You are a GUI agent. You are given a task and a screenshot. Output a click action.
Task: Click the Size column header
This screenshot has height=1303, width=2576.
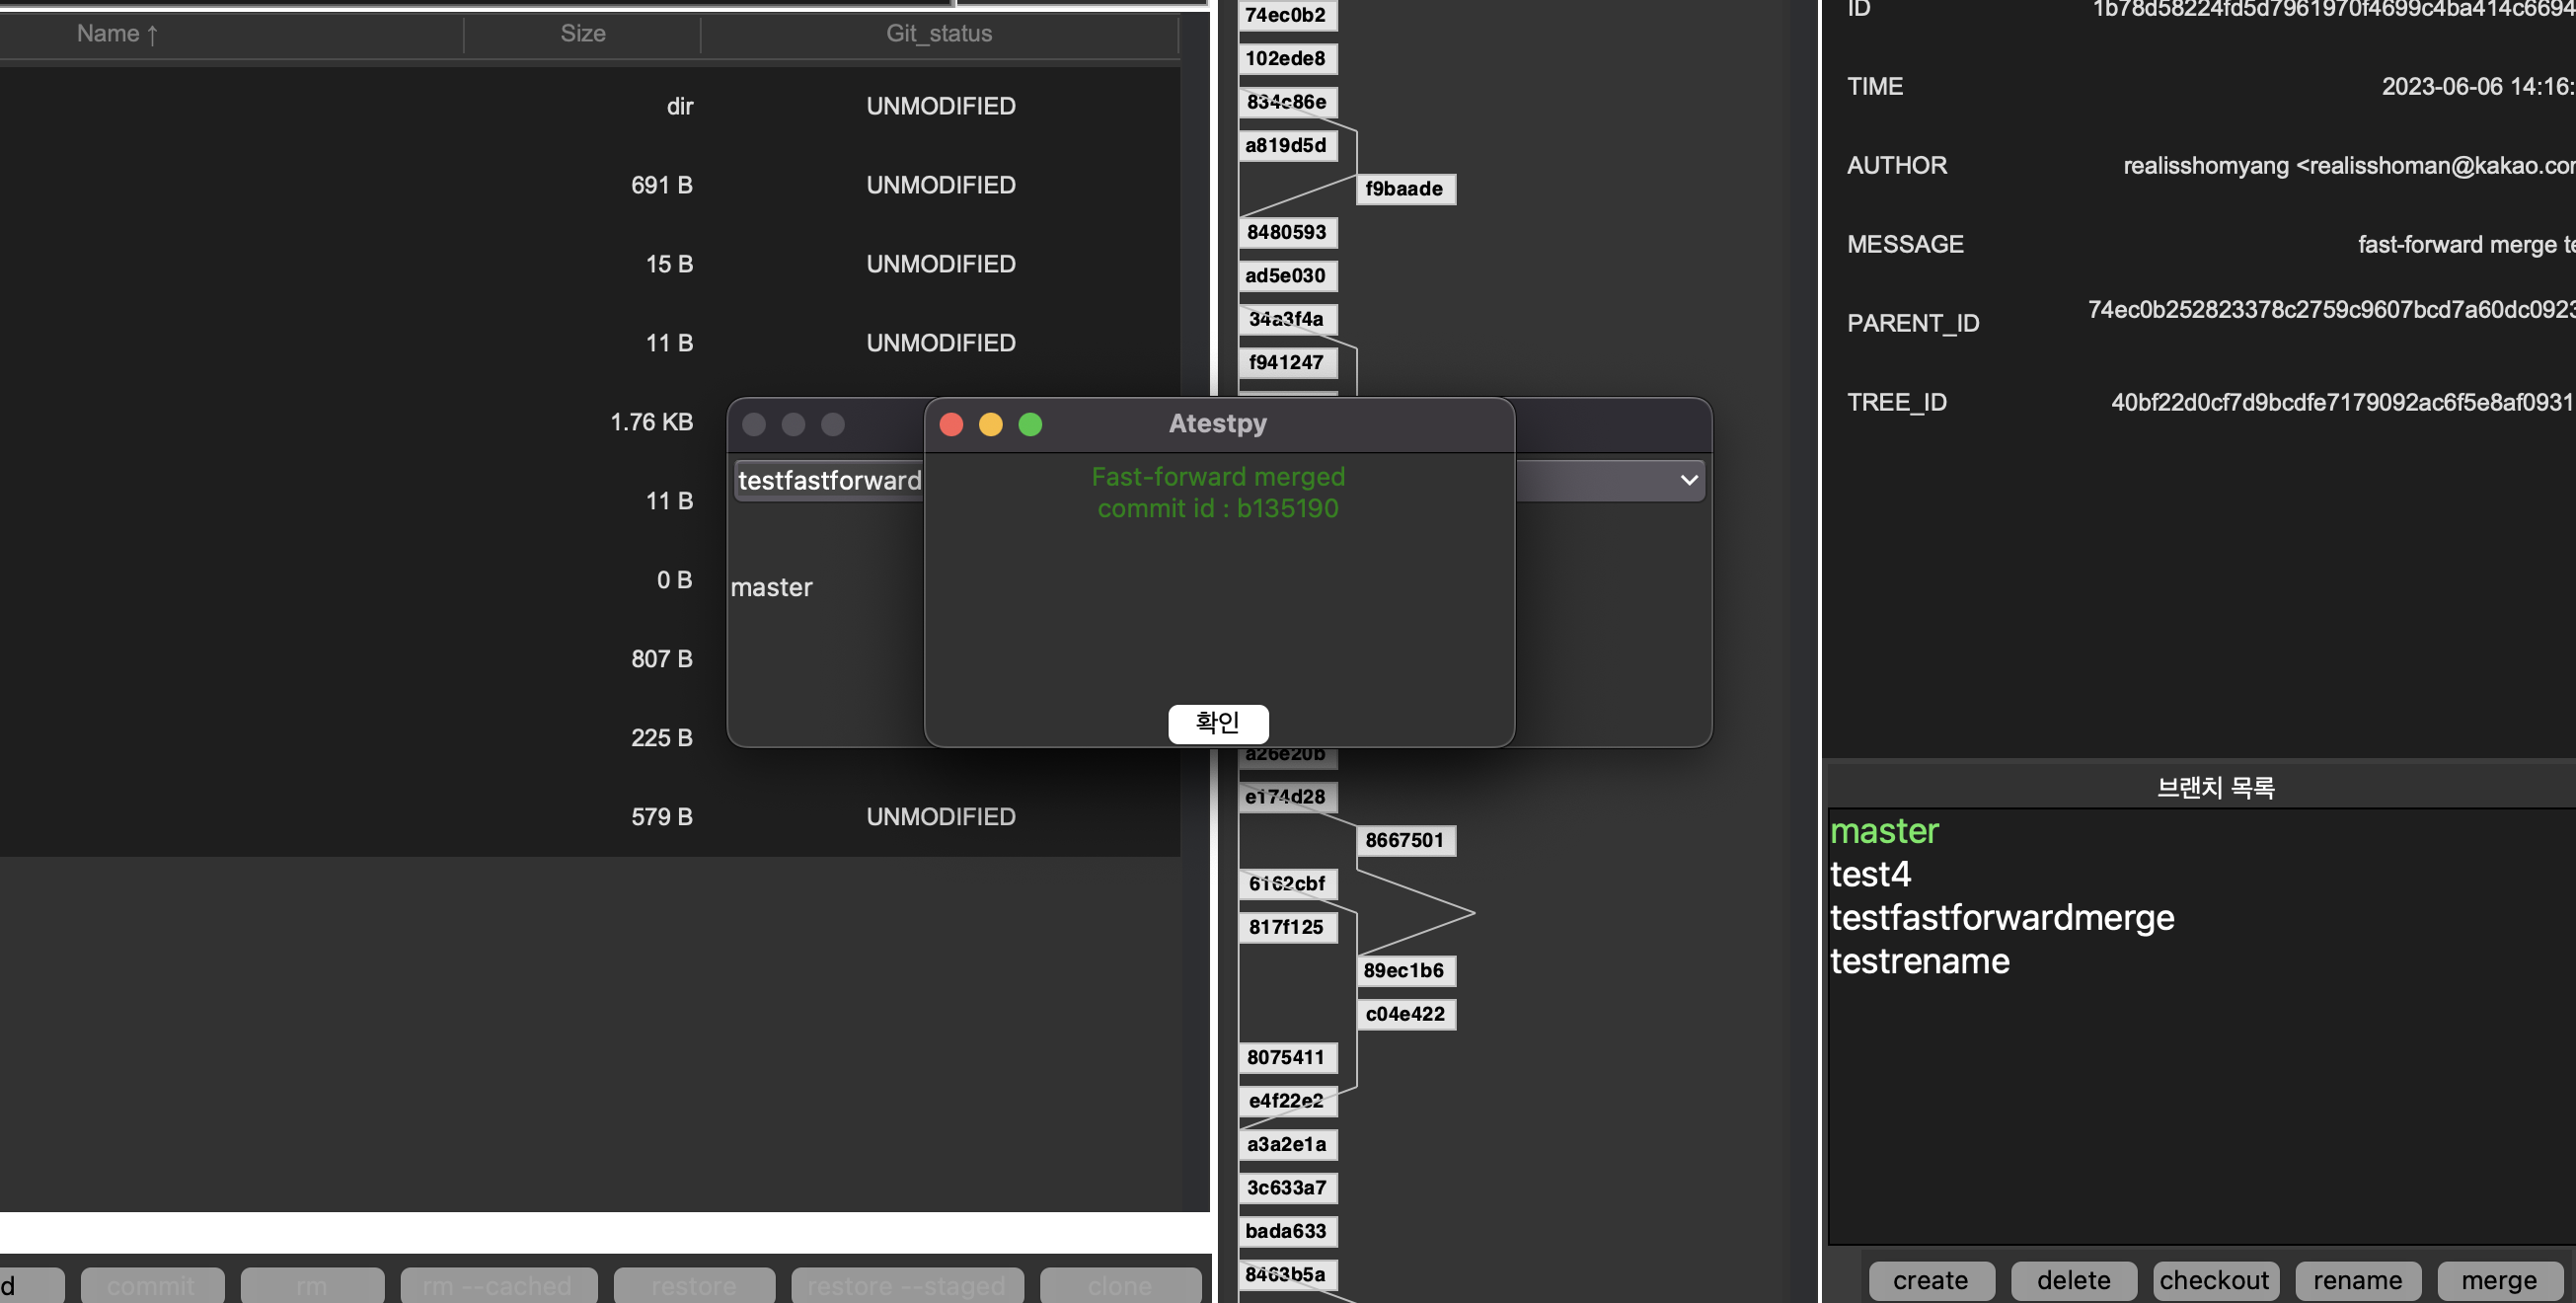582,34
